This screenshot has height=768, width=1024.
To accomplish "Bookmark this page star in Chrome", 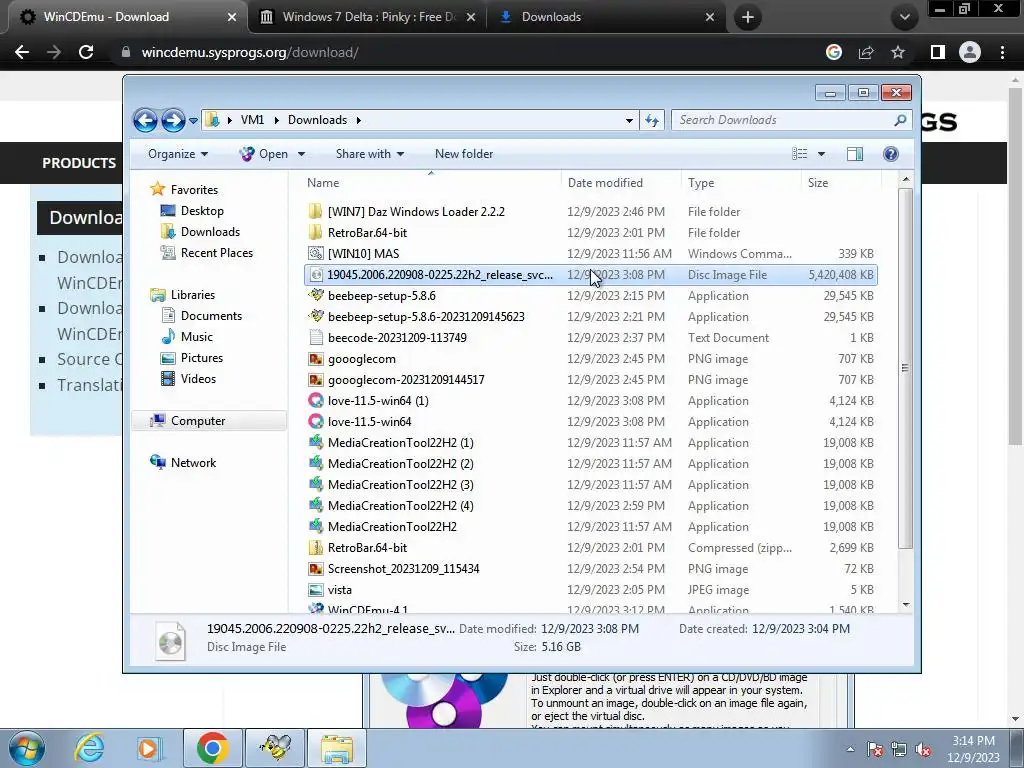I will (898, 52).
